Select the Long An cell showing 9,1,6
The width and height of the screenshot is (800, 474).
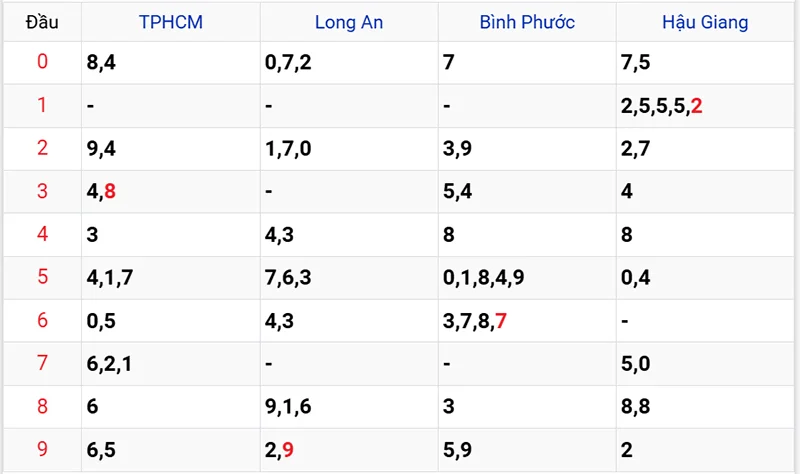click(288, 406)
